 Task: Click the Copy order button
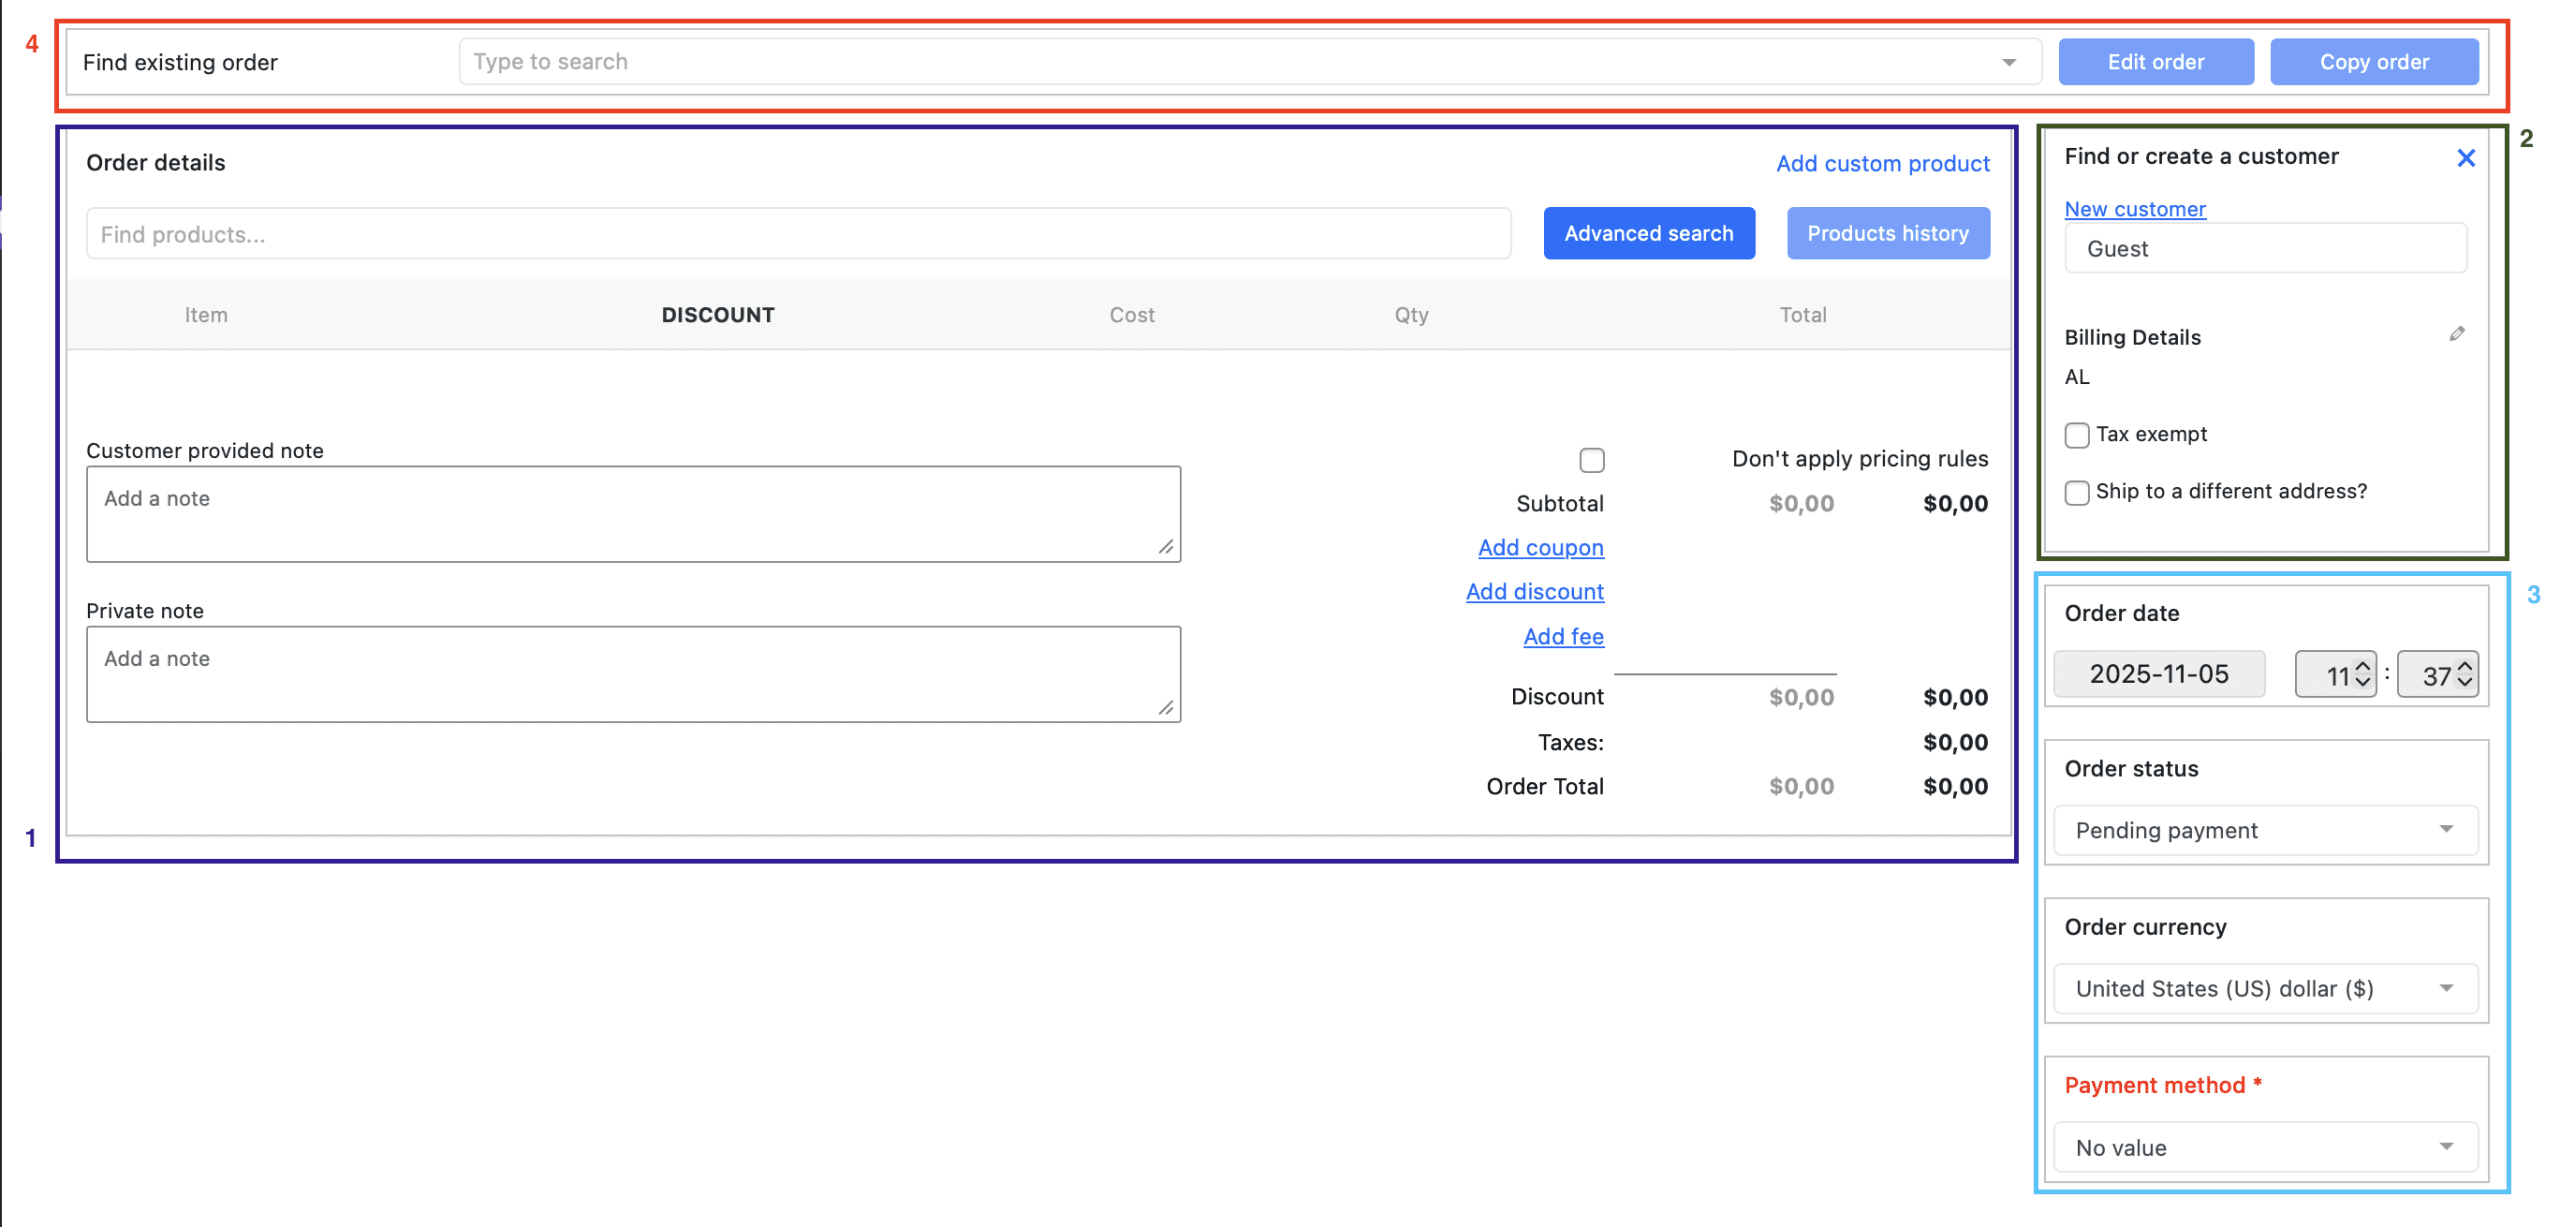(2375, 61)
